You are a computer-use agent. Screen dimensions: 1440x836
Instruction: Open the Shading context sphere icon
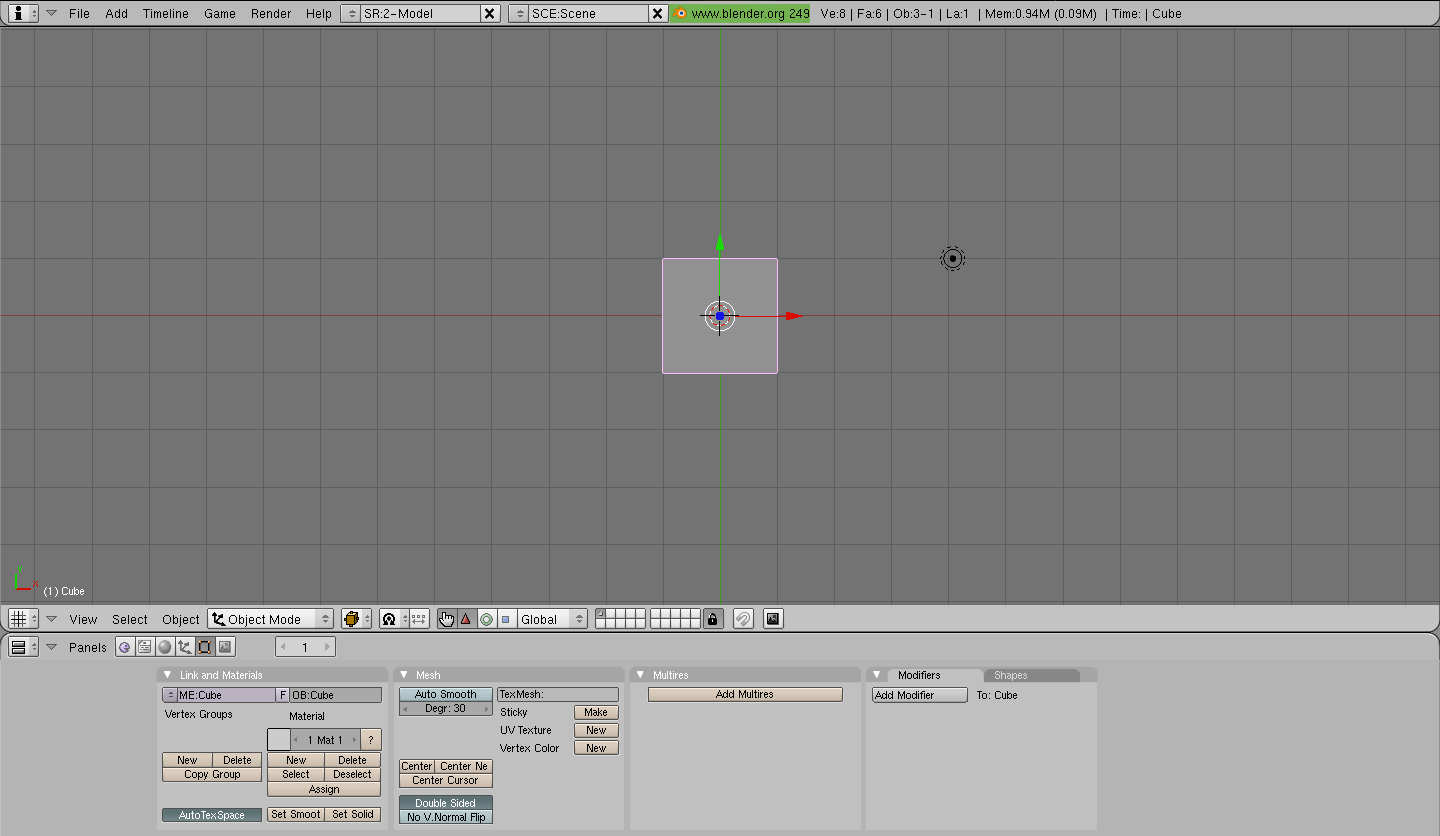click(x=165, y=647)
